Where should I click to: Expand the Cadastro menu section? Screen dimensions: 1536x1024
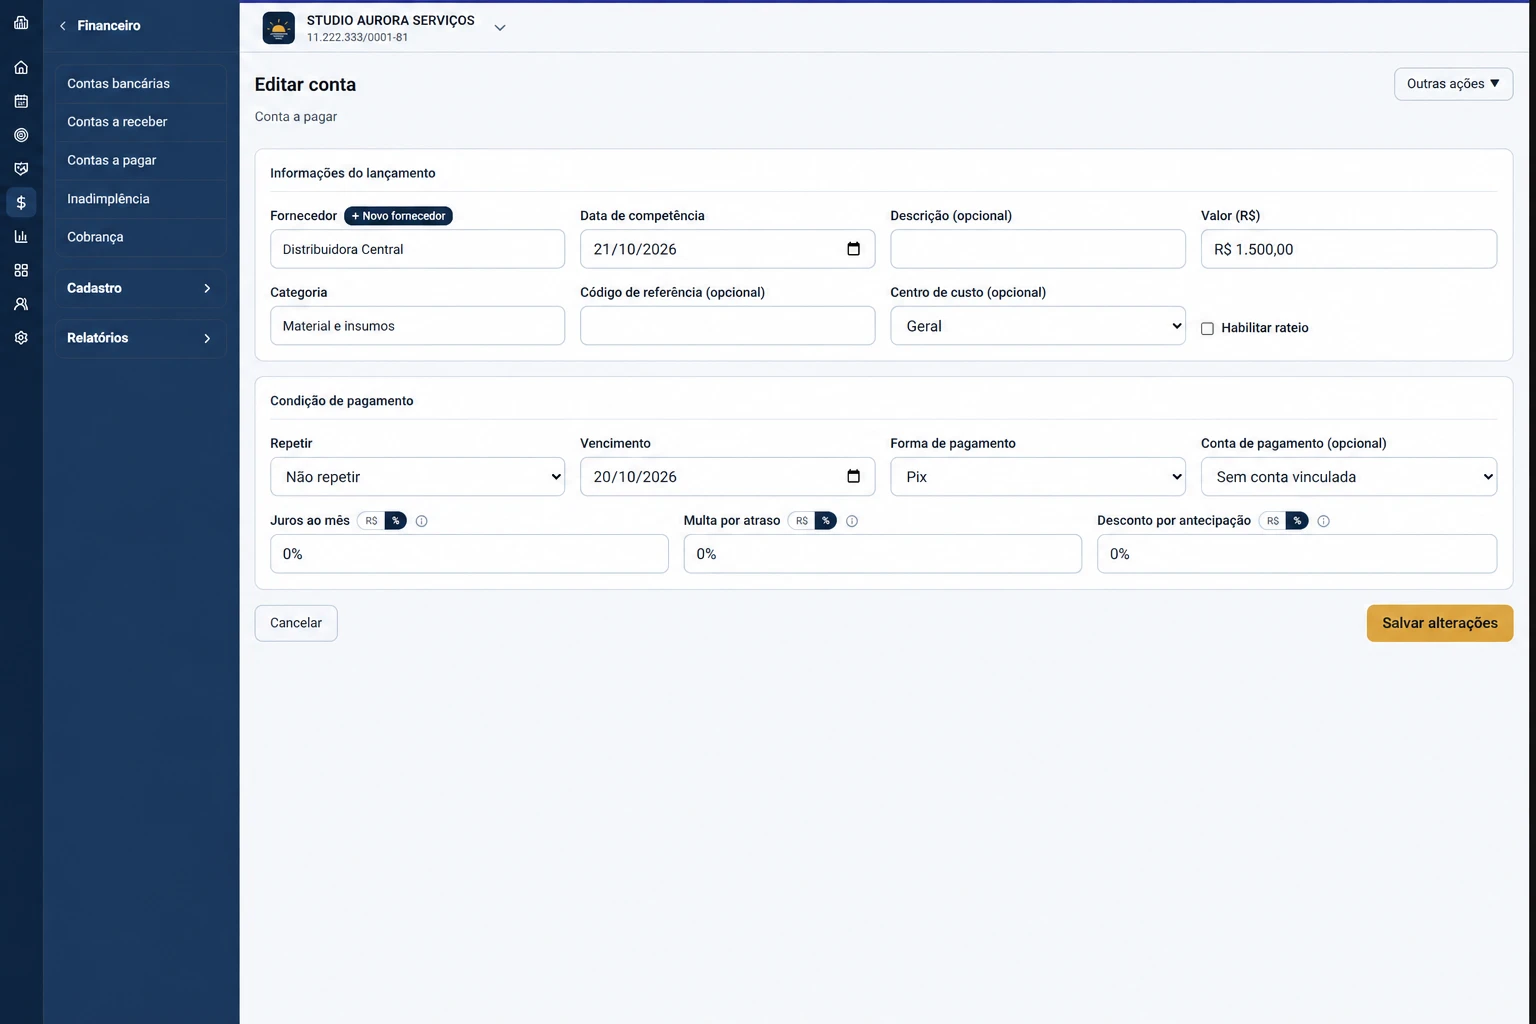click(140, 288)
